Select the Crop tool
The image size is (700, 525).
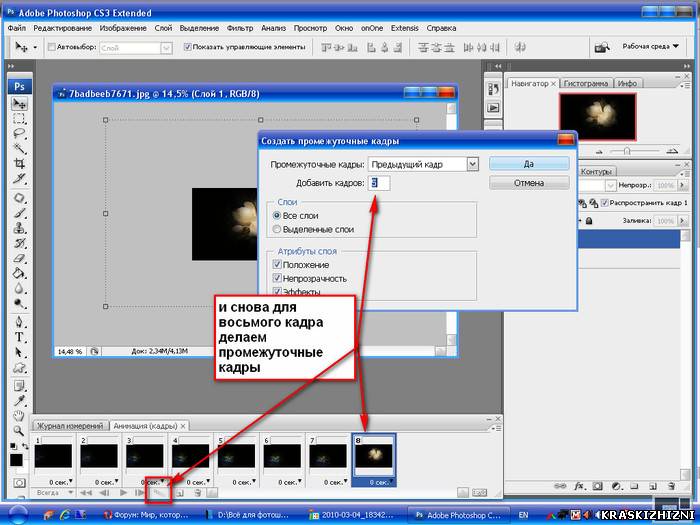[x=19, y=163]
